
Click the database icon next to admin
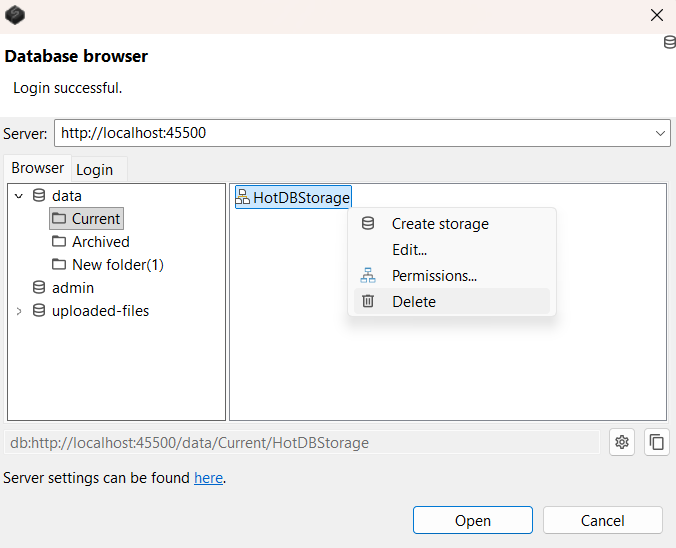click(x=39, y=288)
